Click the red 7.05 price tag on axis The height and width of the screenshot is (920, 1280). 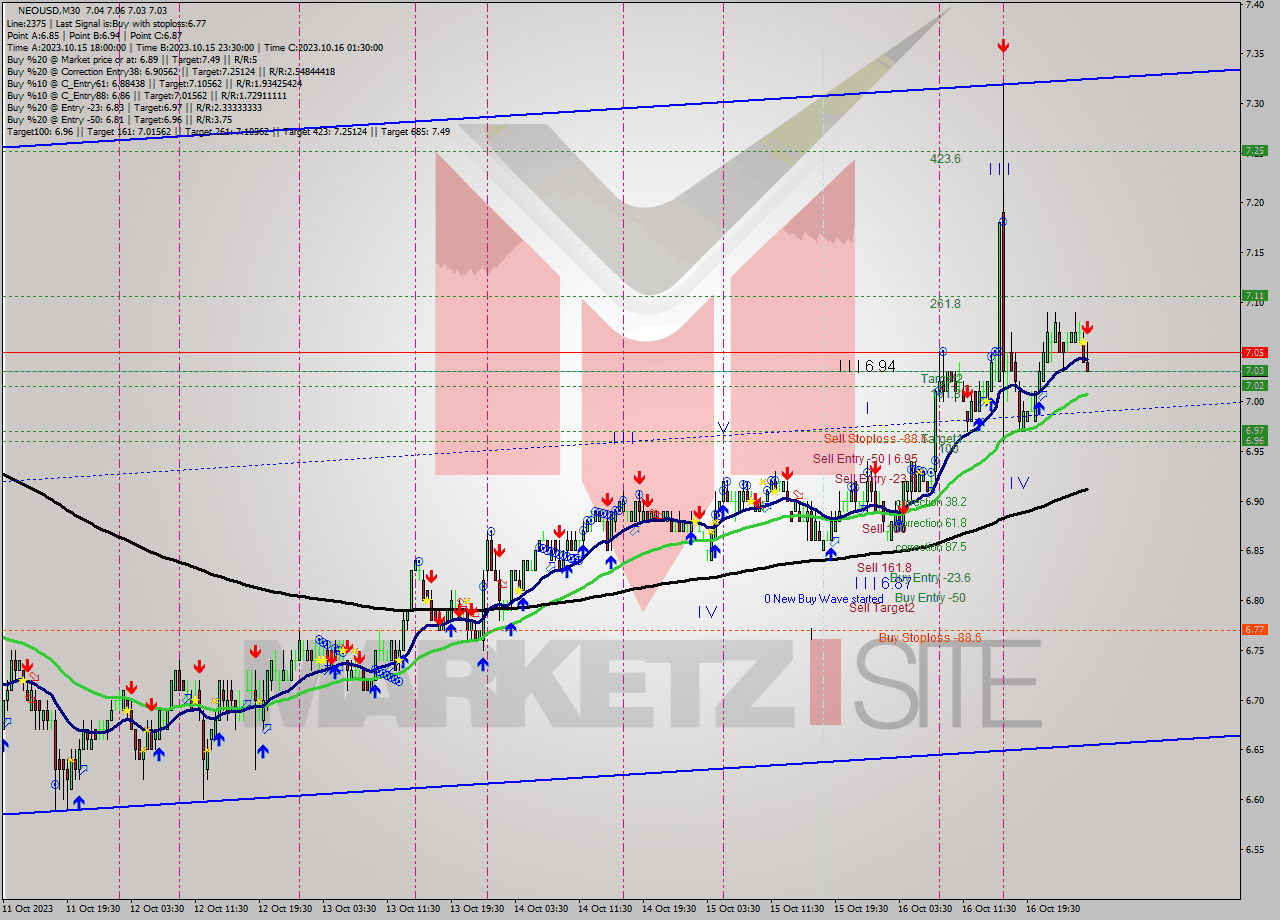(x=1254, y=352)
